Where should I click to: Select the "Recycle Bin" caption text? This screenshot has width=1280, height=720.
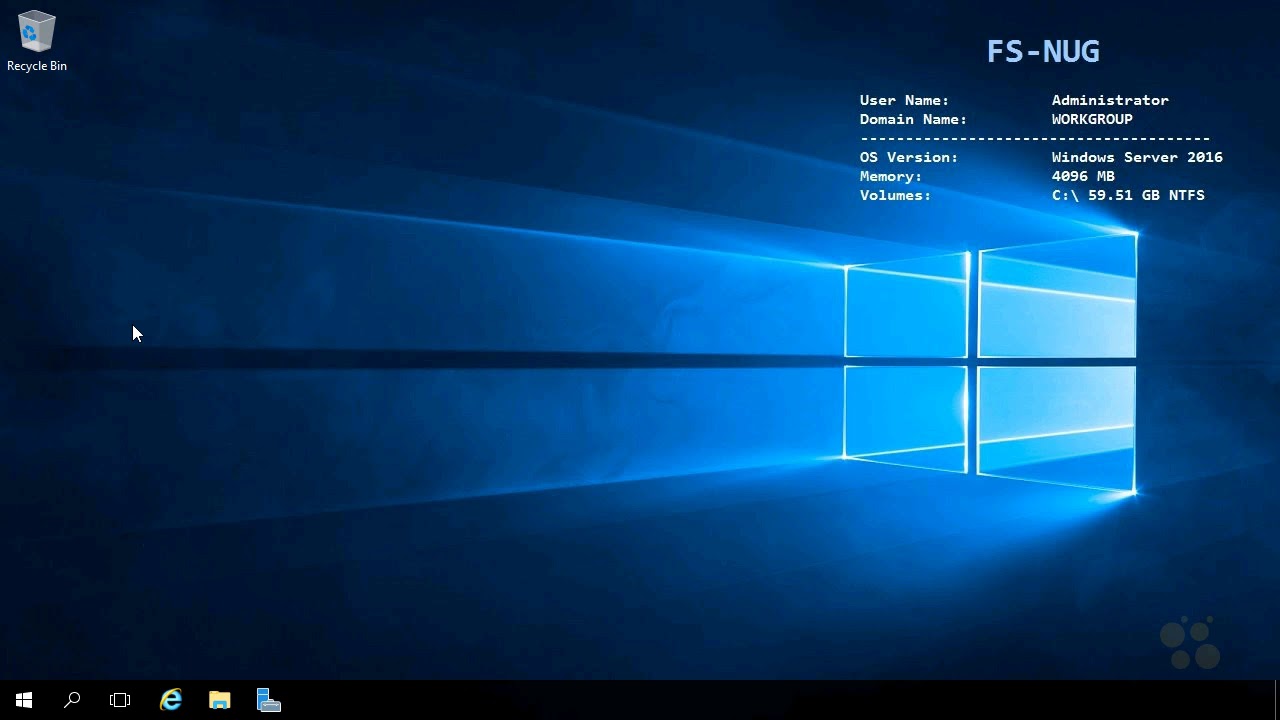[37, 66]
